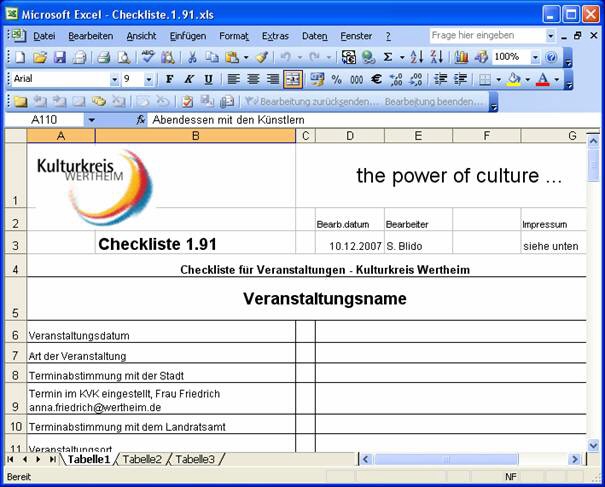Click the AutoSum sigma icon
Viewport: 605px width, 487px height.
[x=388, y=57]
